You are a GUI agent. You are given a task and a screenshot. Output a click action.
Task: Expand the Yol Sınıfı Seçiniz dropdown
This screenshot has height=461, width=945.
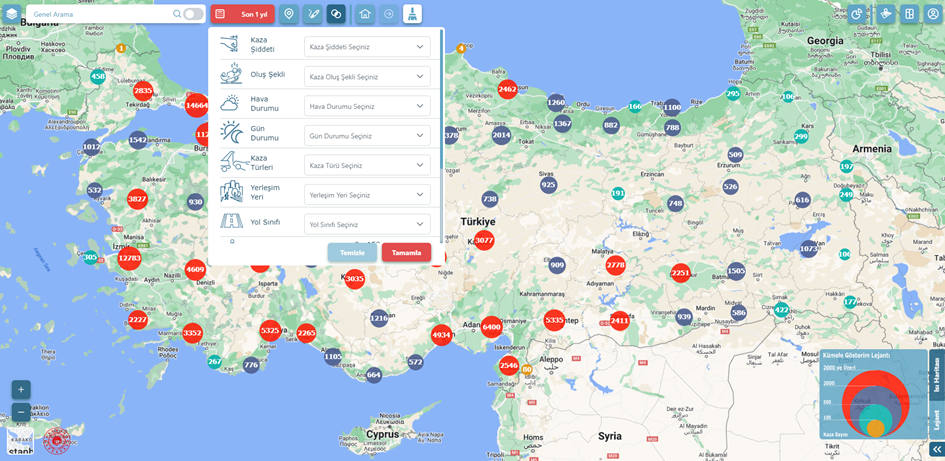367,224
